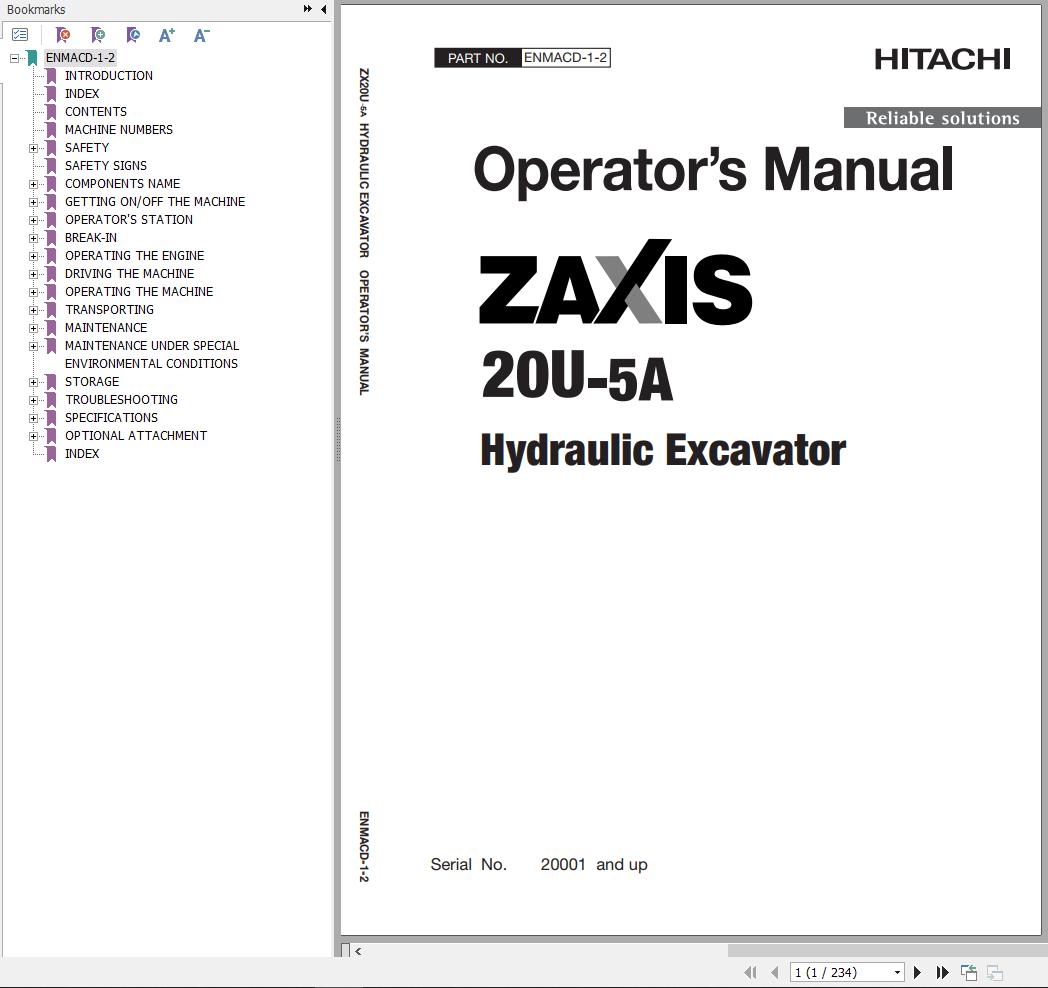Open the INTRODUCTION bookmark

(108, 76)
